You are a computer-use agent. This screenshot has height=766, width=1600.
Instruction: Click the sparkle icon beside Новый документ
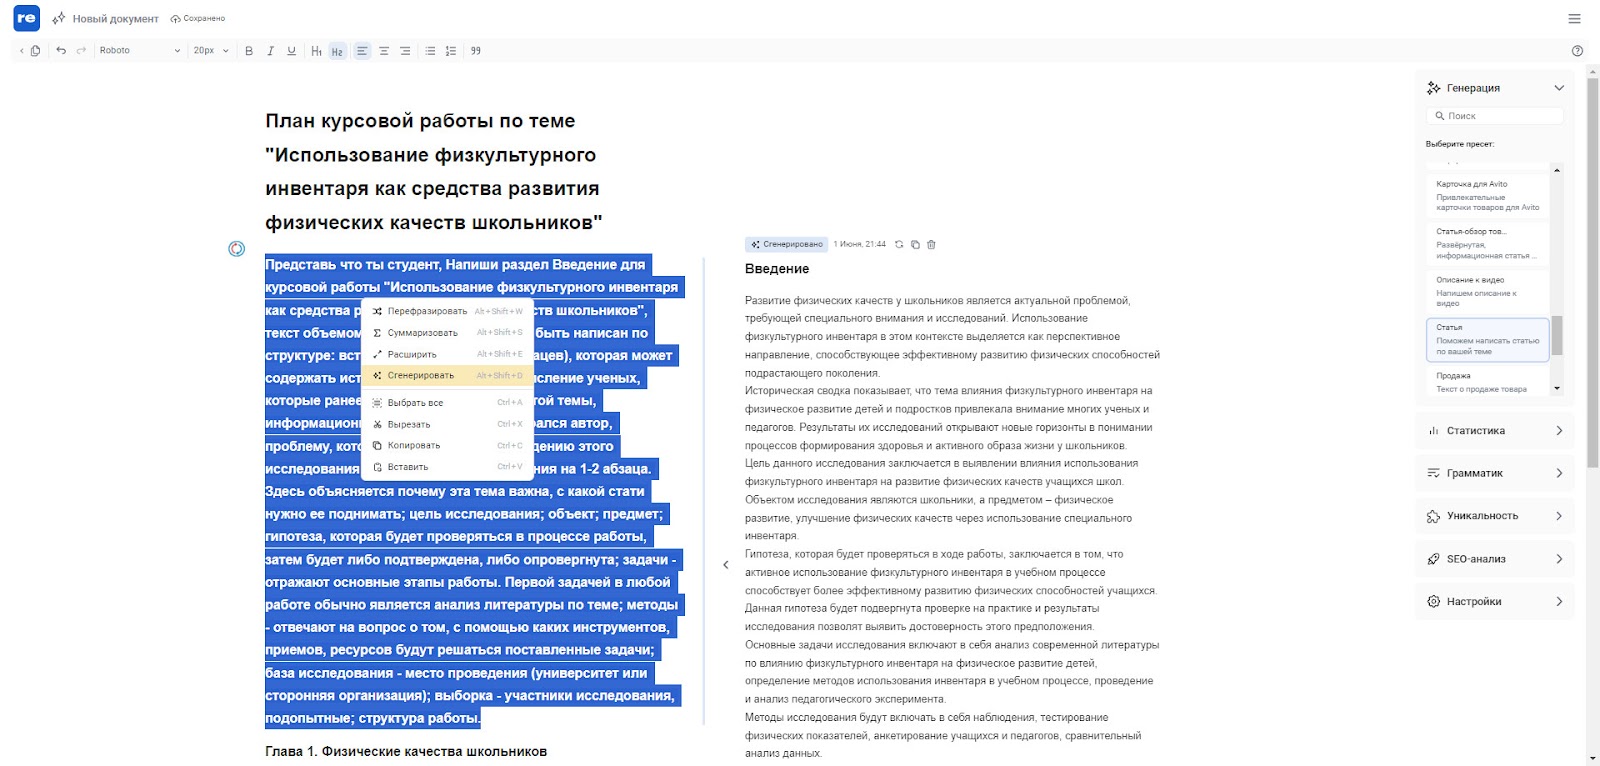coord(59,18)
